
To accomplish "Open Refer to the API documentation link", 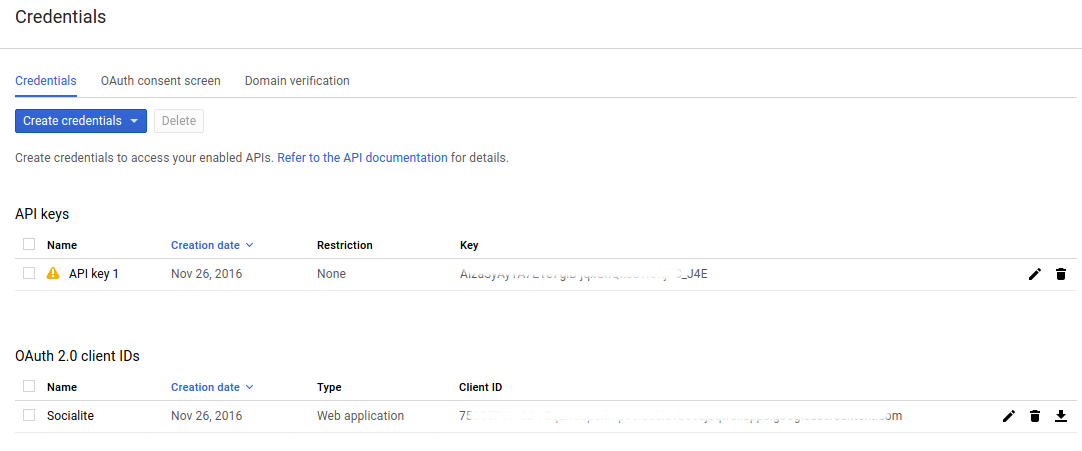I will click(362, 158).
